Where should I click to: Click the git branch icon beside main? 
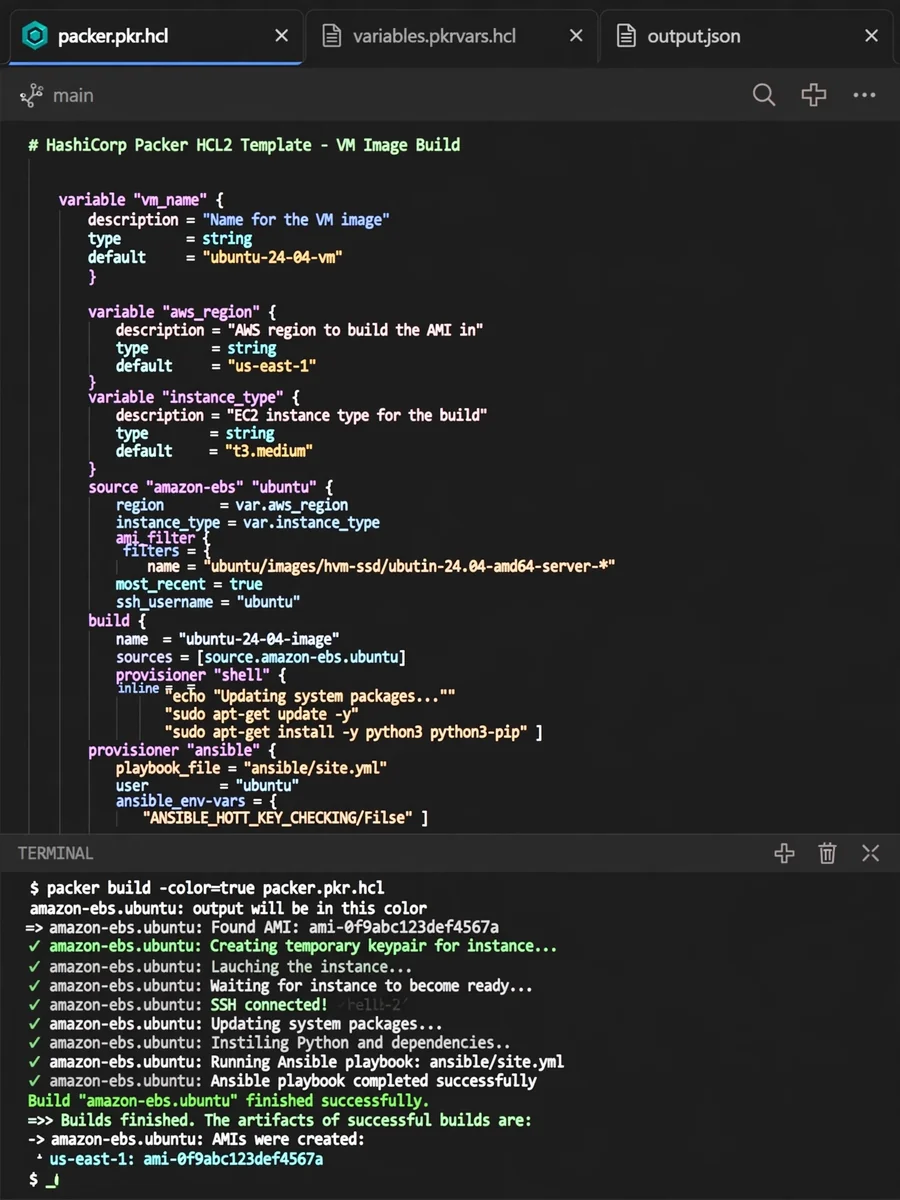31,95
